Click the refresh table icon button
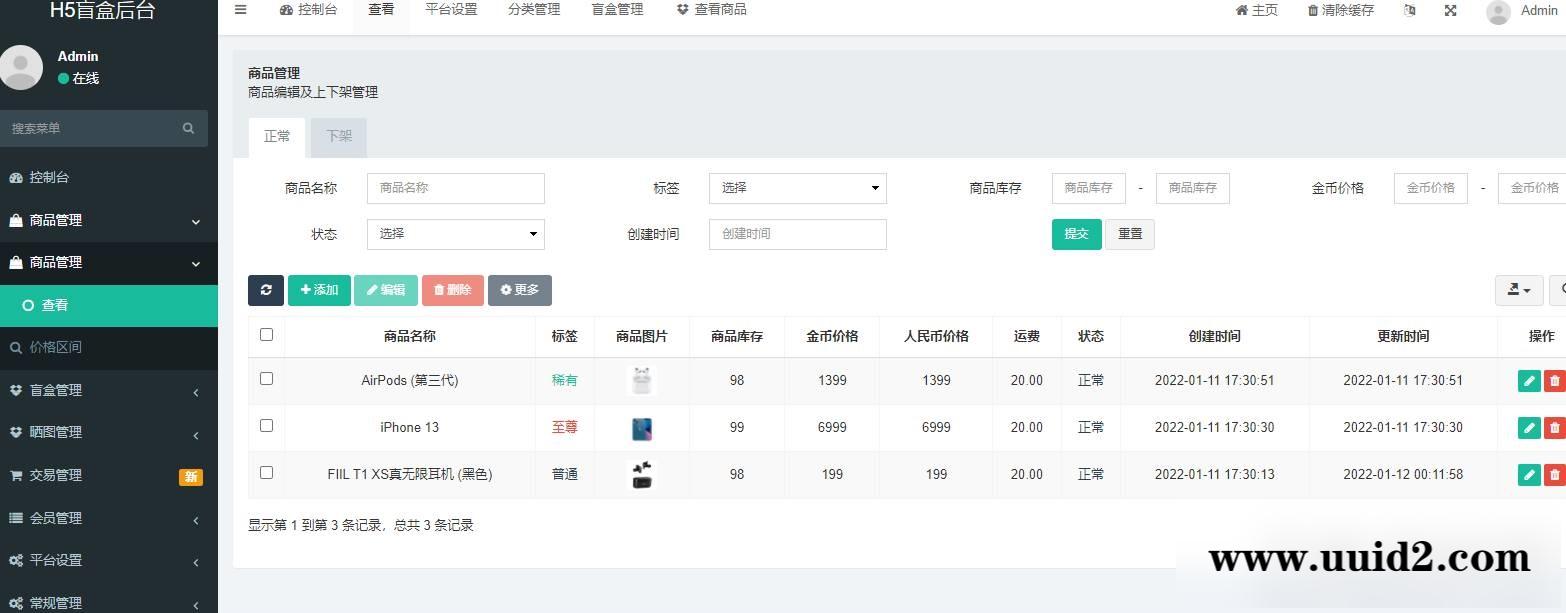This screenshot has height=613, width=1566. click(266, 290)
